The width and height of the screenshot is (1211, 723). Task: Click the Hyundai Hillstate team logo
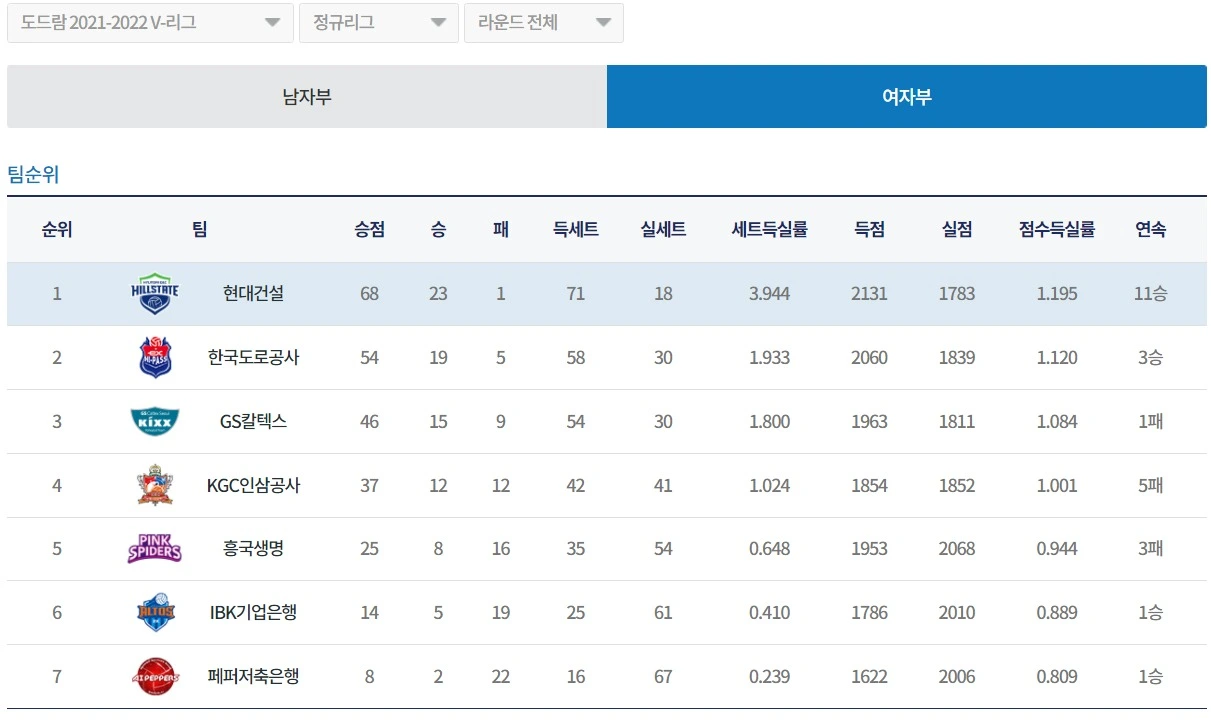click(156, 294)
